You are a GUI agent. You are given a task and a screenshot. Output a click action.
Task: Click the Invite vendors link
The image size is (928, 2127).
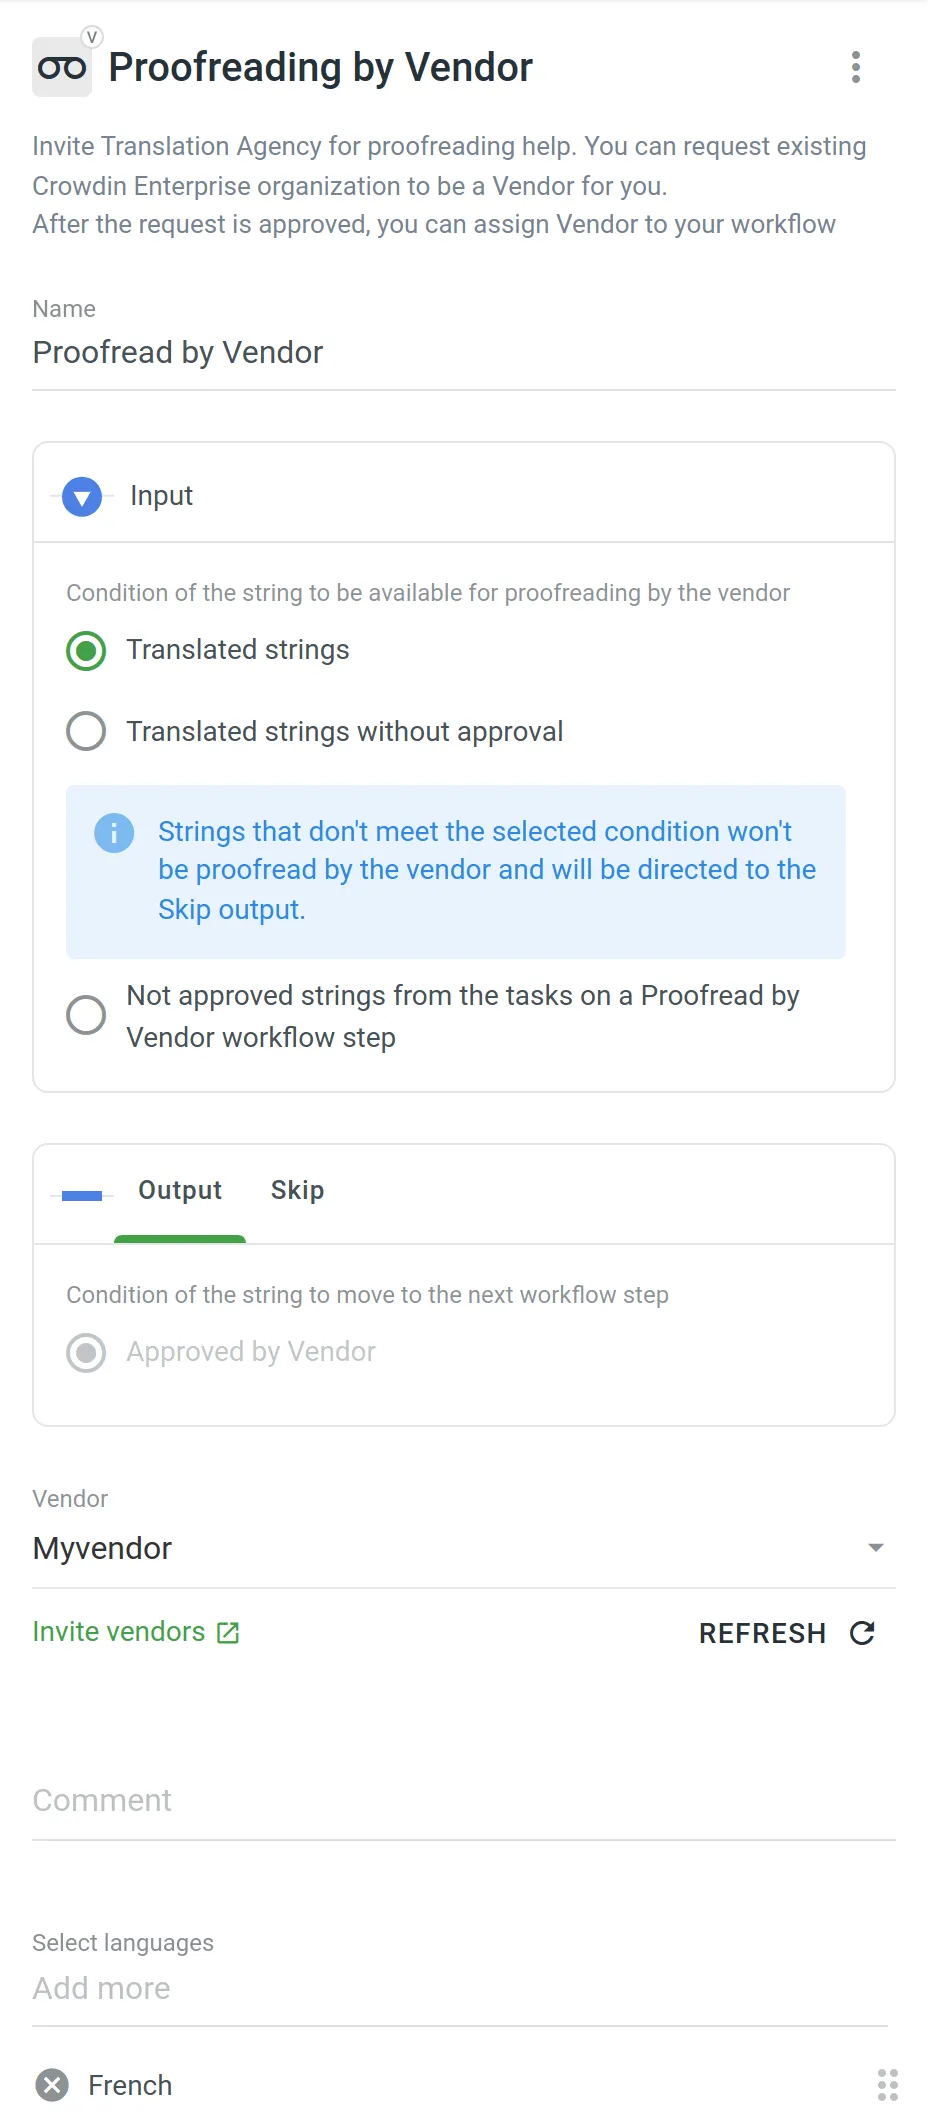coord(117,1631)
